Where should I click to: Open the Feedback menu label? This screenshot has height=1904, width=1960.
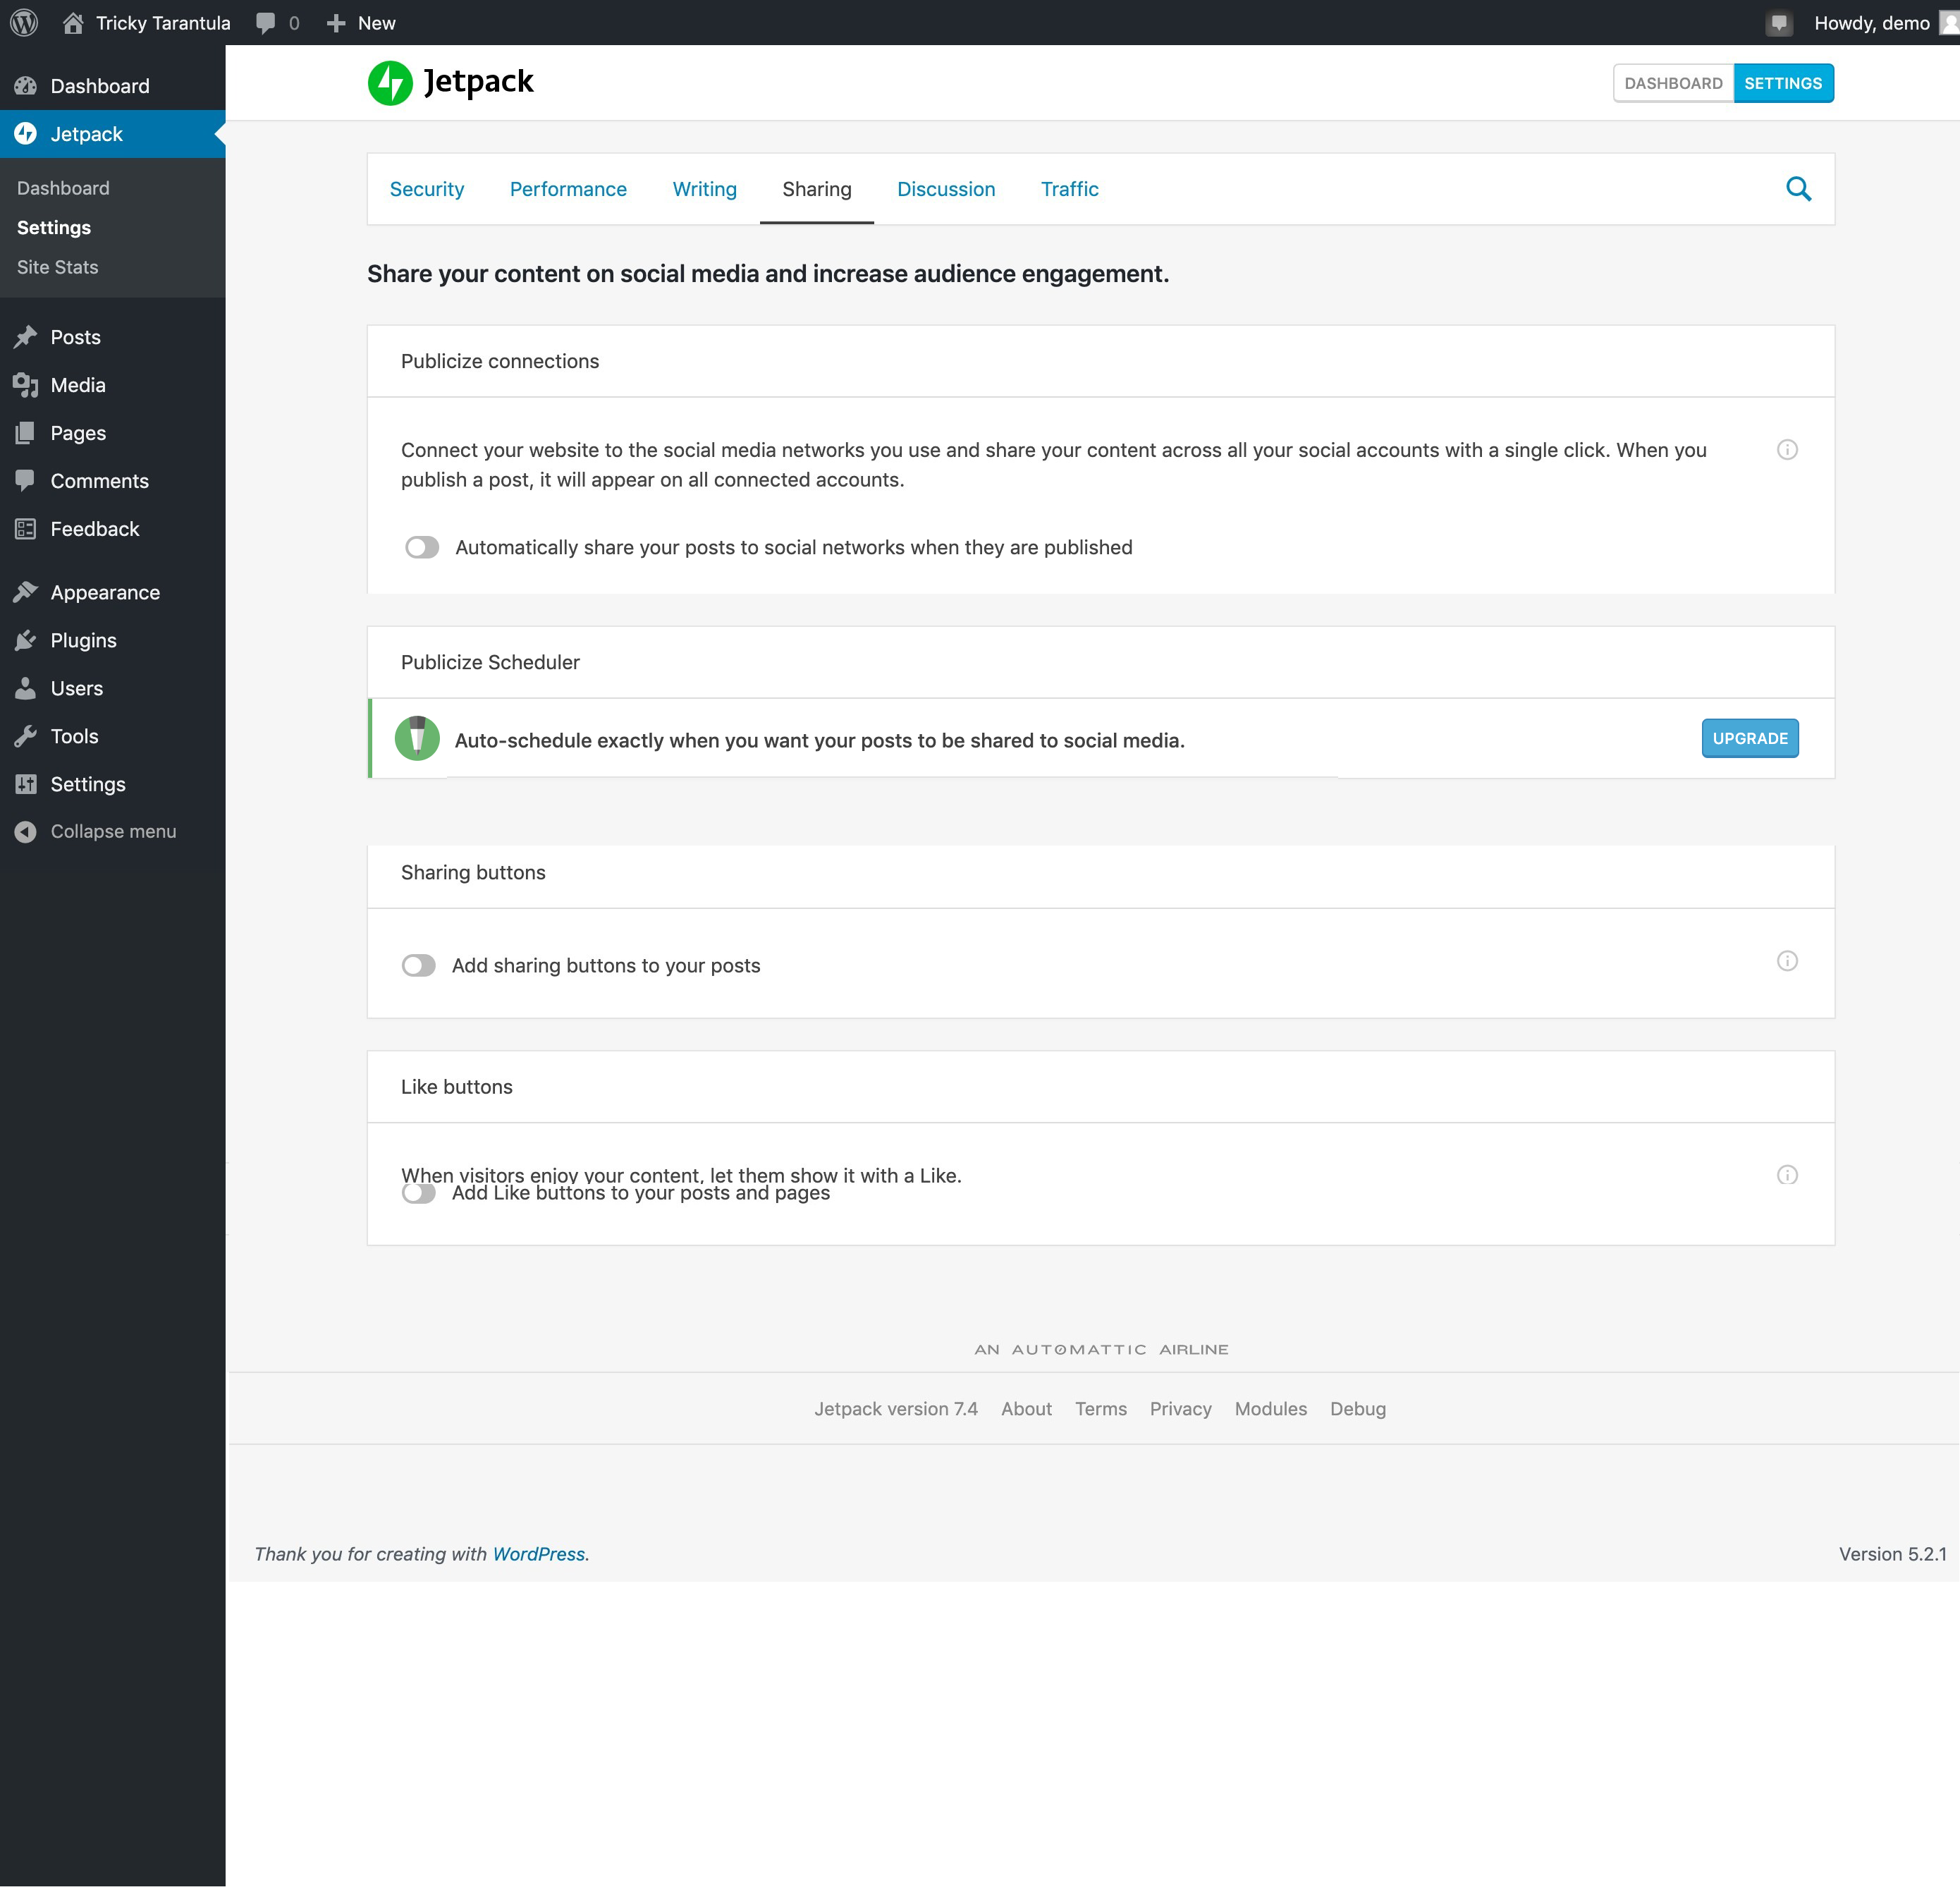click(95, 529)
